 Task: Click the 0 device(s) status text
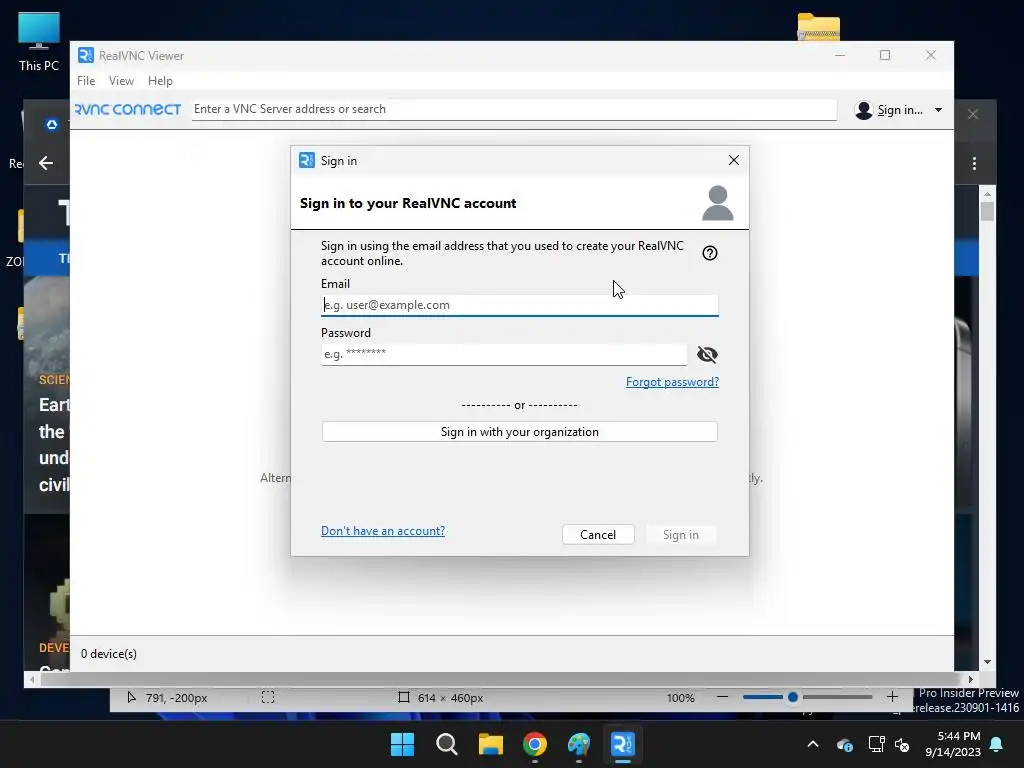click(108, 654)
